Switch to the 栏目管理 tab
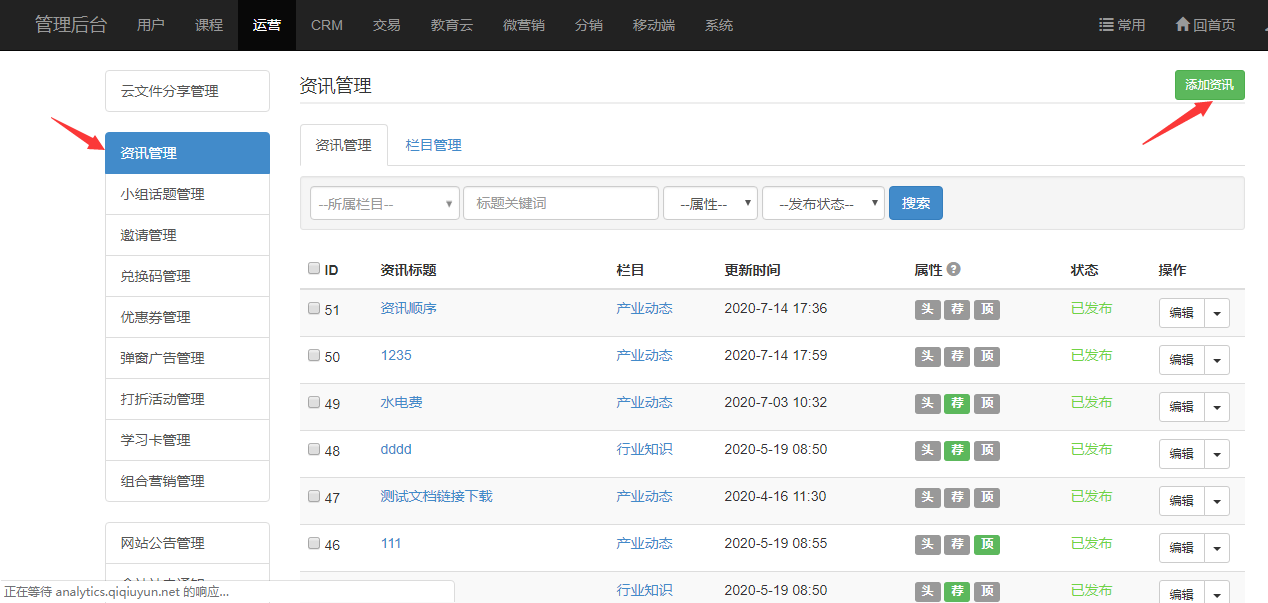The width and height of the screenshot is (1268, 603). (433, 145)
